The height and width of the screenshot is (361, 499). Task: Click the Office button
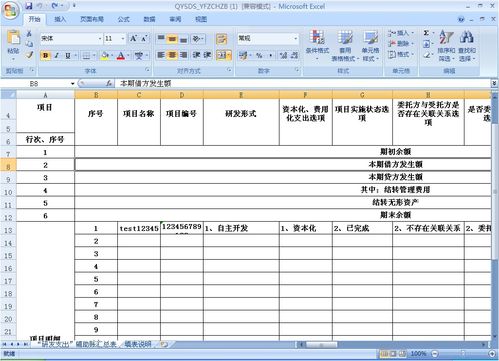[10, 10]
